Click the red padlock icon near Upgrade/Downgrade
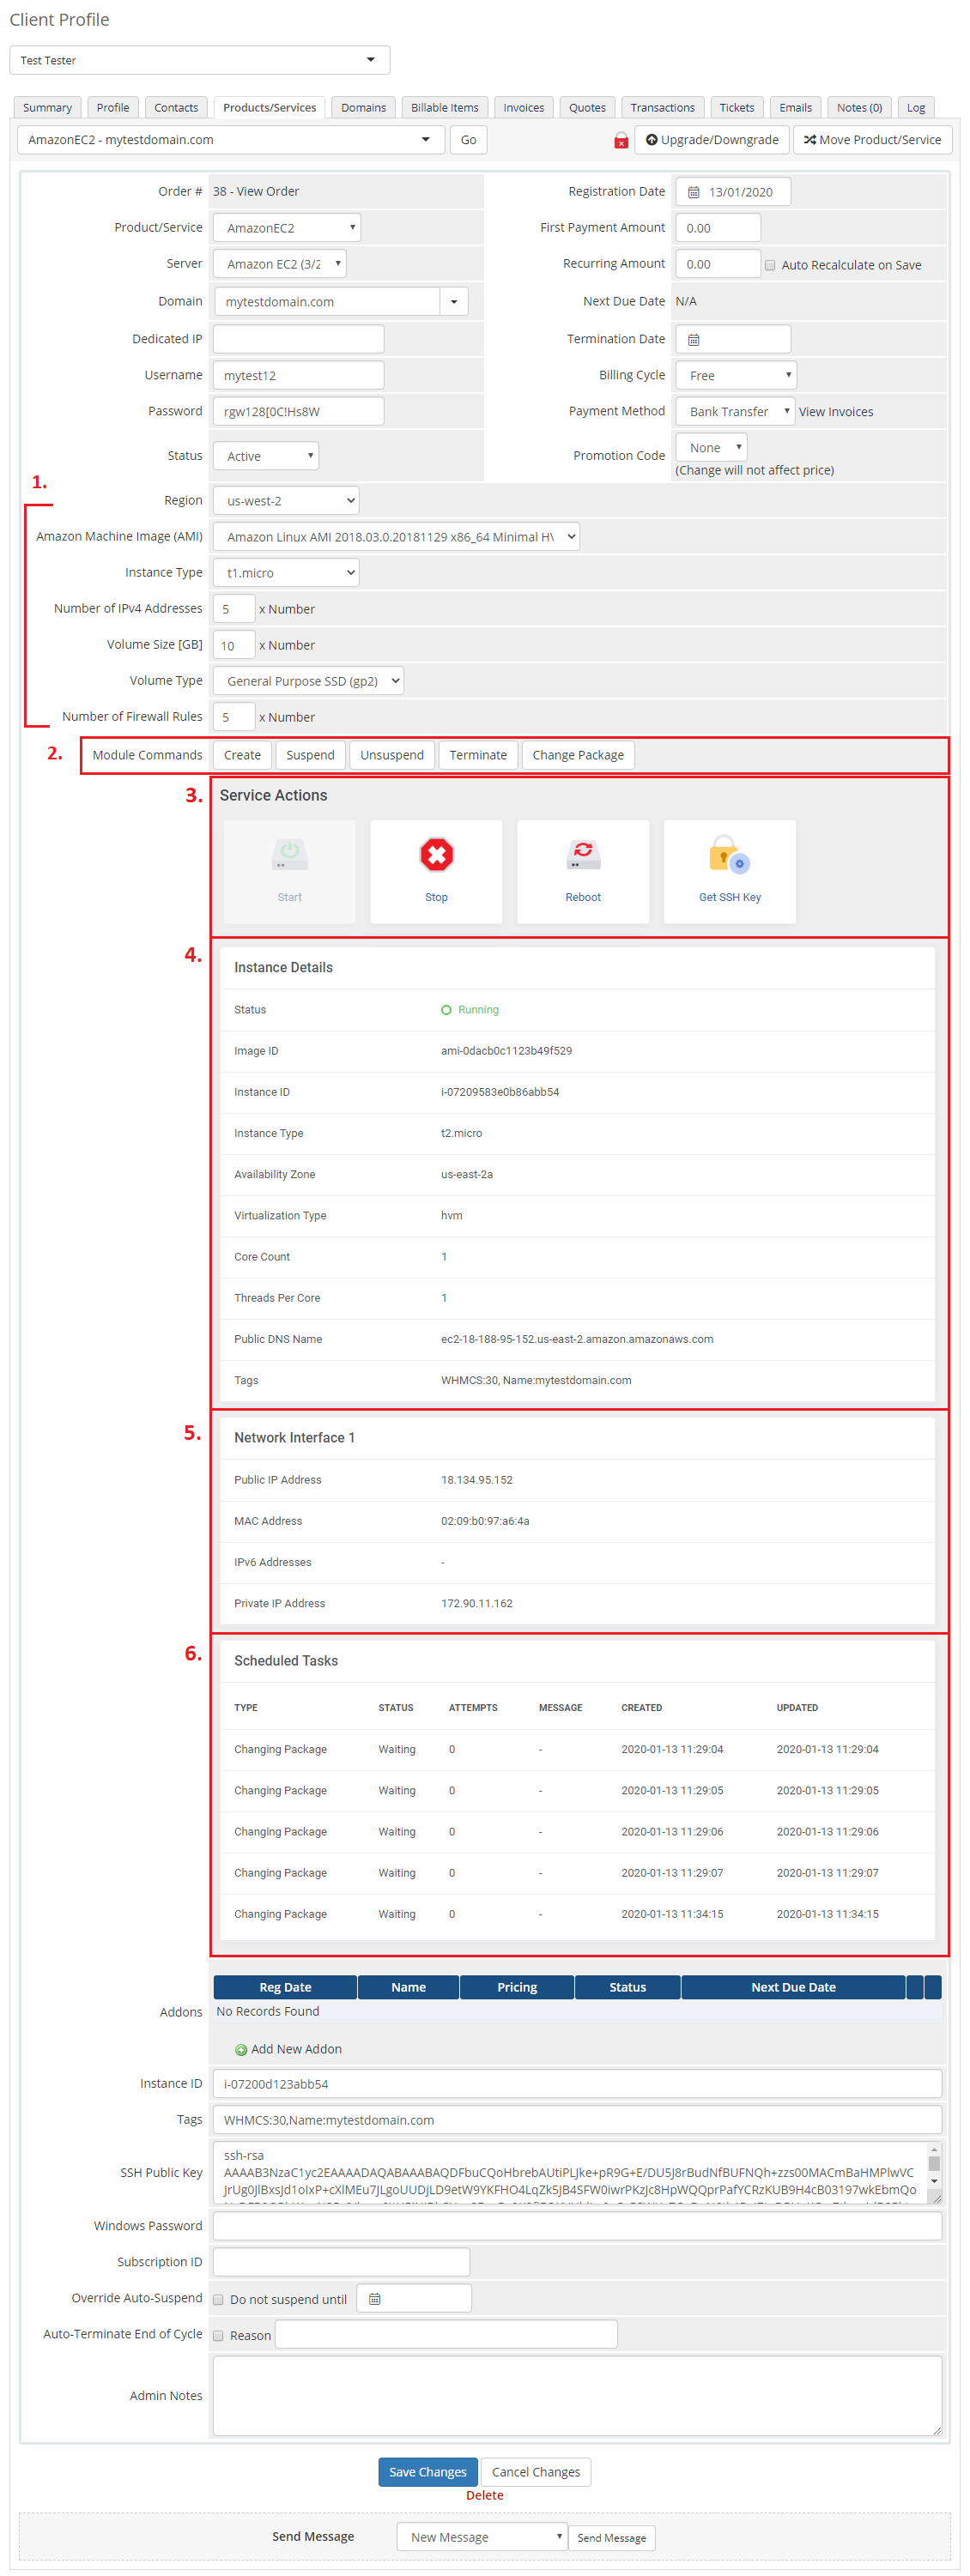Viewport: 970px width, 2576px height. coord(621,140)
